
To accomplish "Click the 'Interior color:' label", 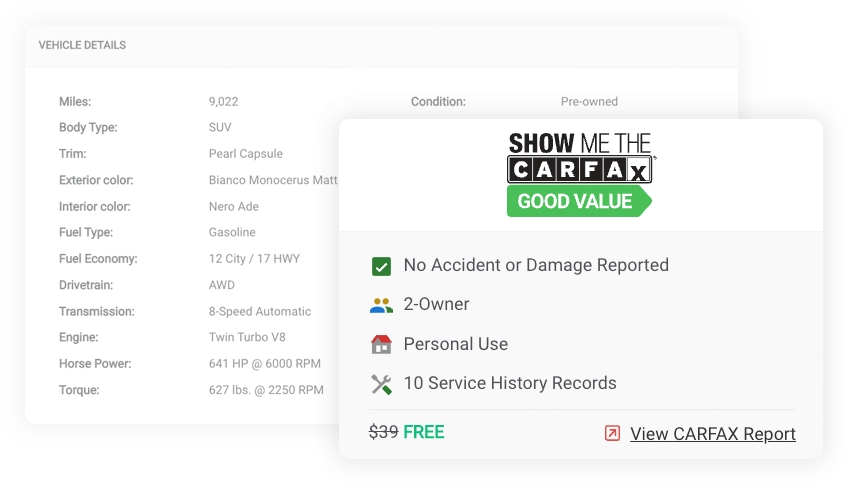I will coord(95,207).
